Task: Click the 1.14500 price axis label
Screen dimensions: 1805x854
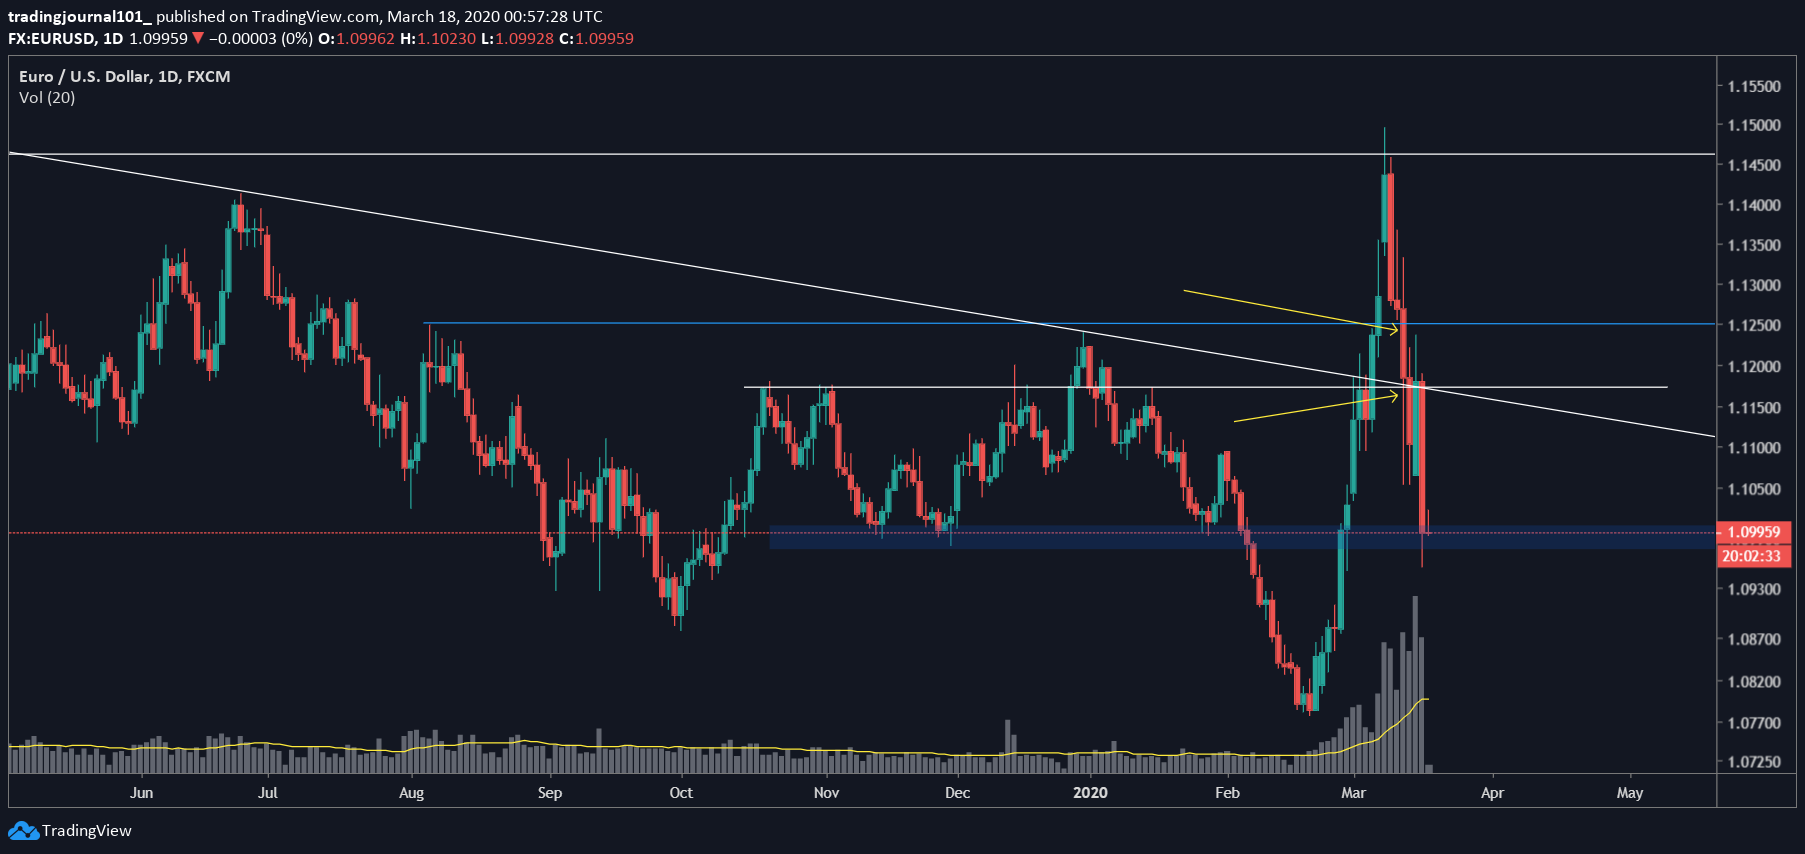Action: [1754, 165]
